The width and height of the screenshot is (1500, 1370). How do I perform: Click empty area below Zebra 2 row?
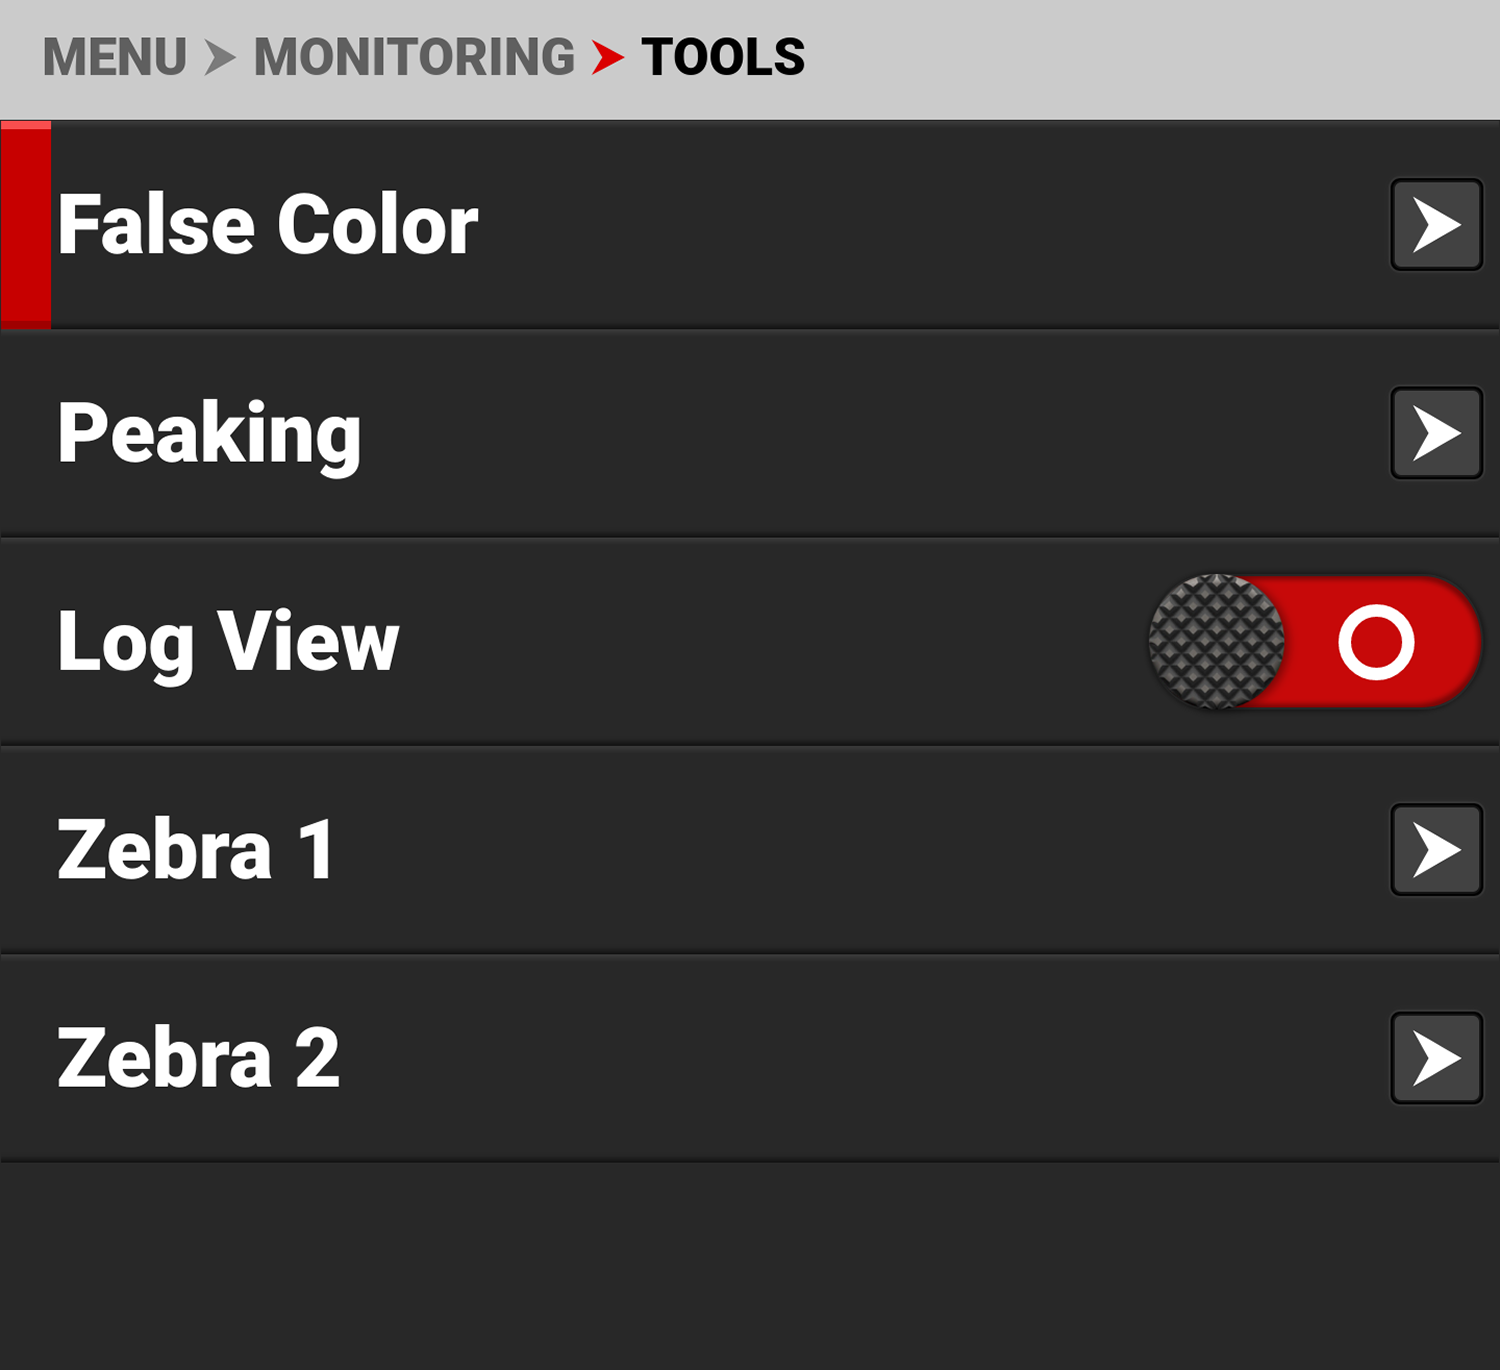coord(750,1265)
